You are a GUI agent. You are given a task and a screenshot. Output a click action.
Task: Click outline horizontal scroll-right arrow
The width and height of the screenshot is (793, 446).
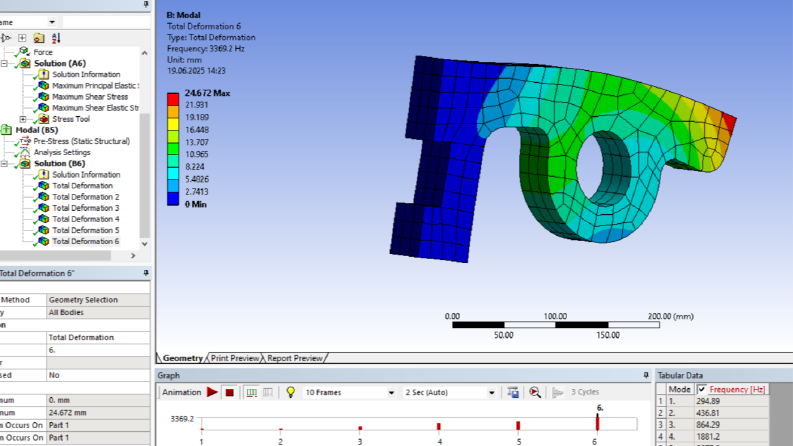point(133,256)
